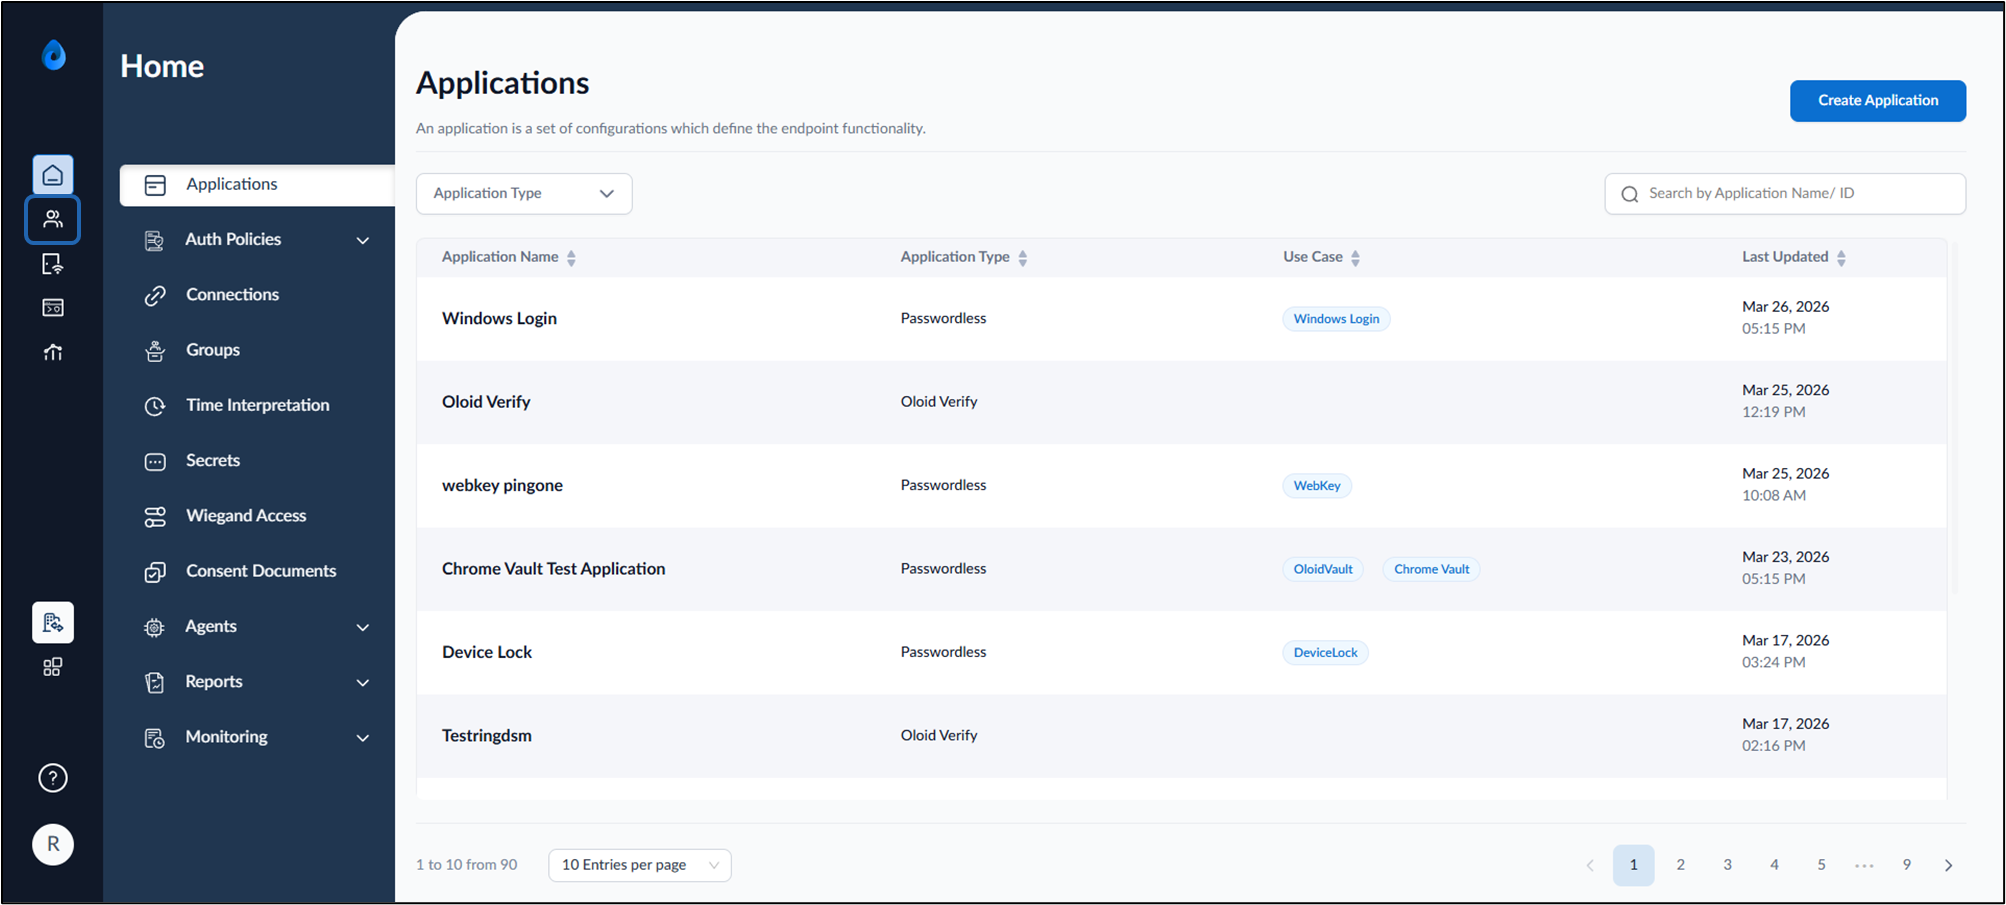Open the device wifi icon in rail
This screenshot has height=905, width=2006.
53,264
